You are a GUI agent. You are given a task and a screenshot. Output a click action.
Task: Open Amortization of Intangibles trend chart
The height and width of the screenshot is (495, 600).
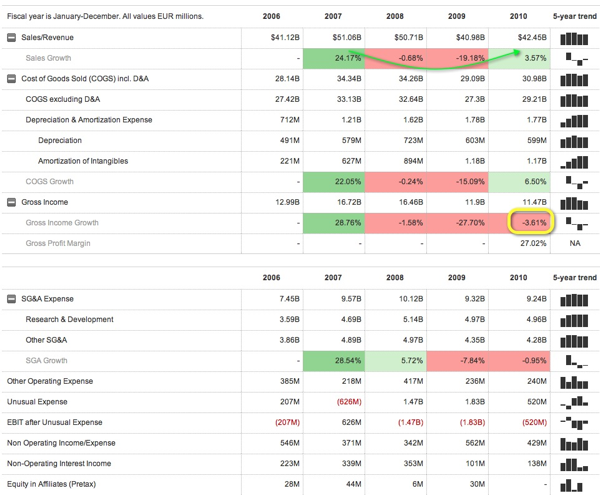point(574,162)
